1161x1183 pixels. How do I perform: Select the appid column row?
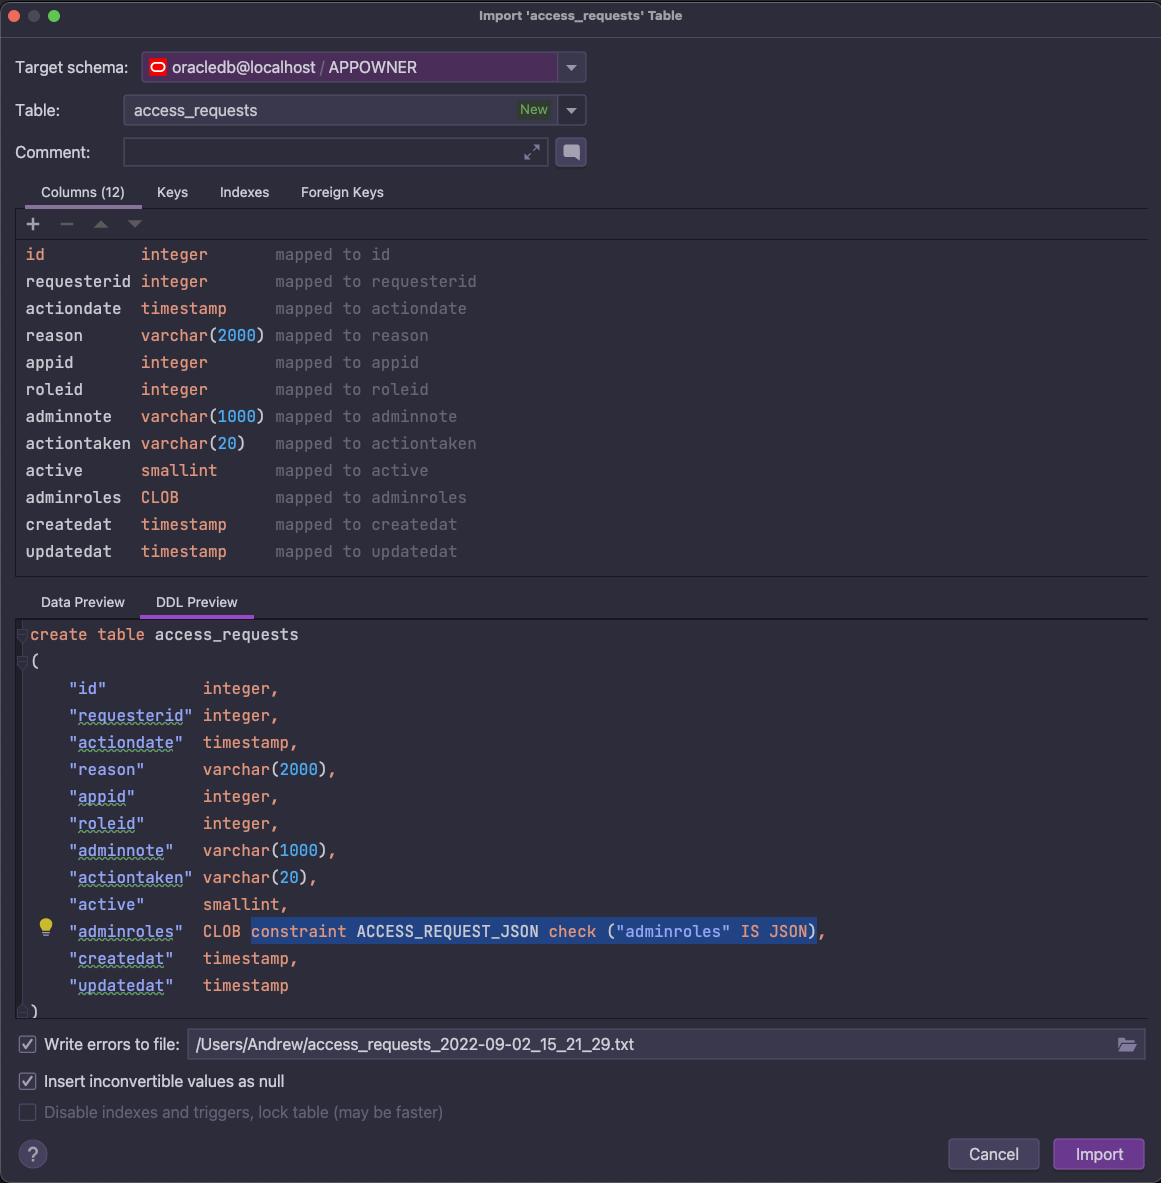pyautogui.click(x=581, y=363)
